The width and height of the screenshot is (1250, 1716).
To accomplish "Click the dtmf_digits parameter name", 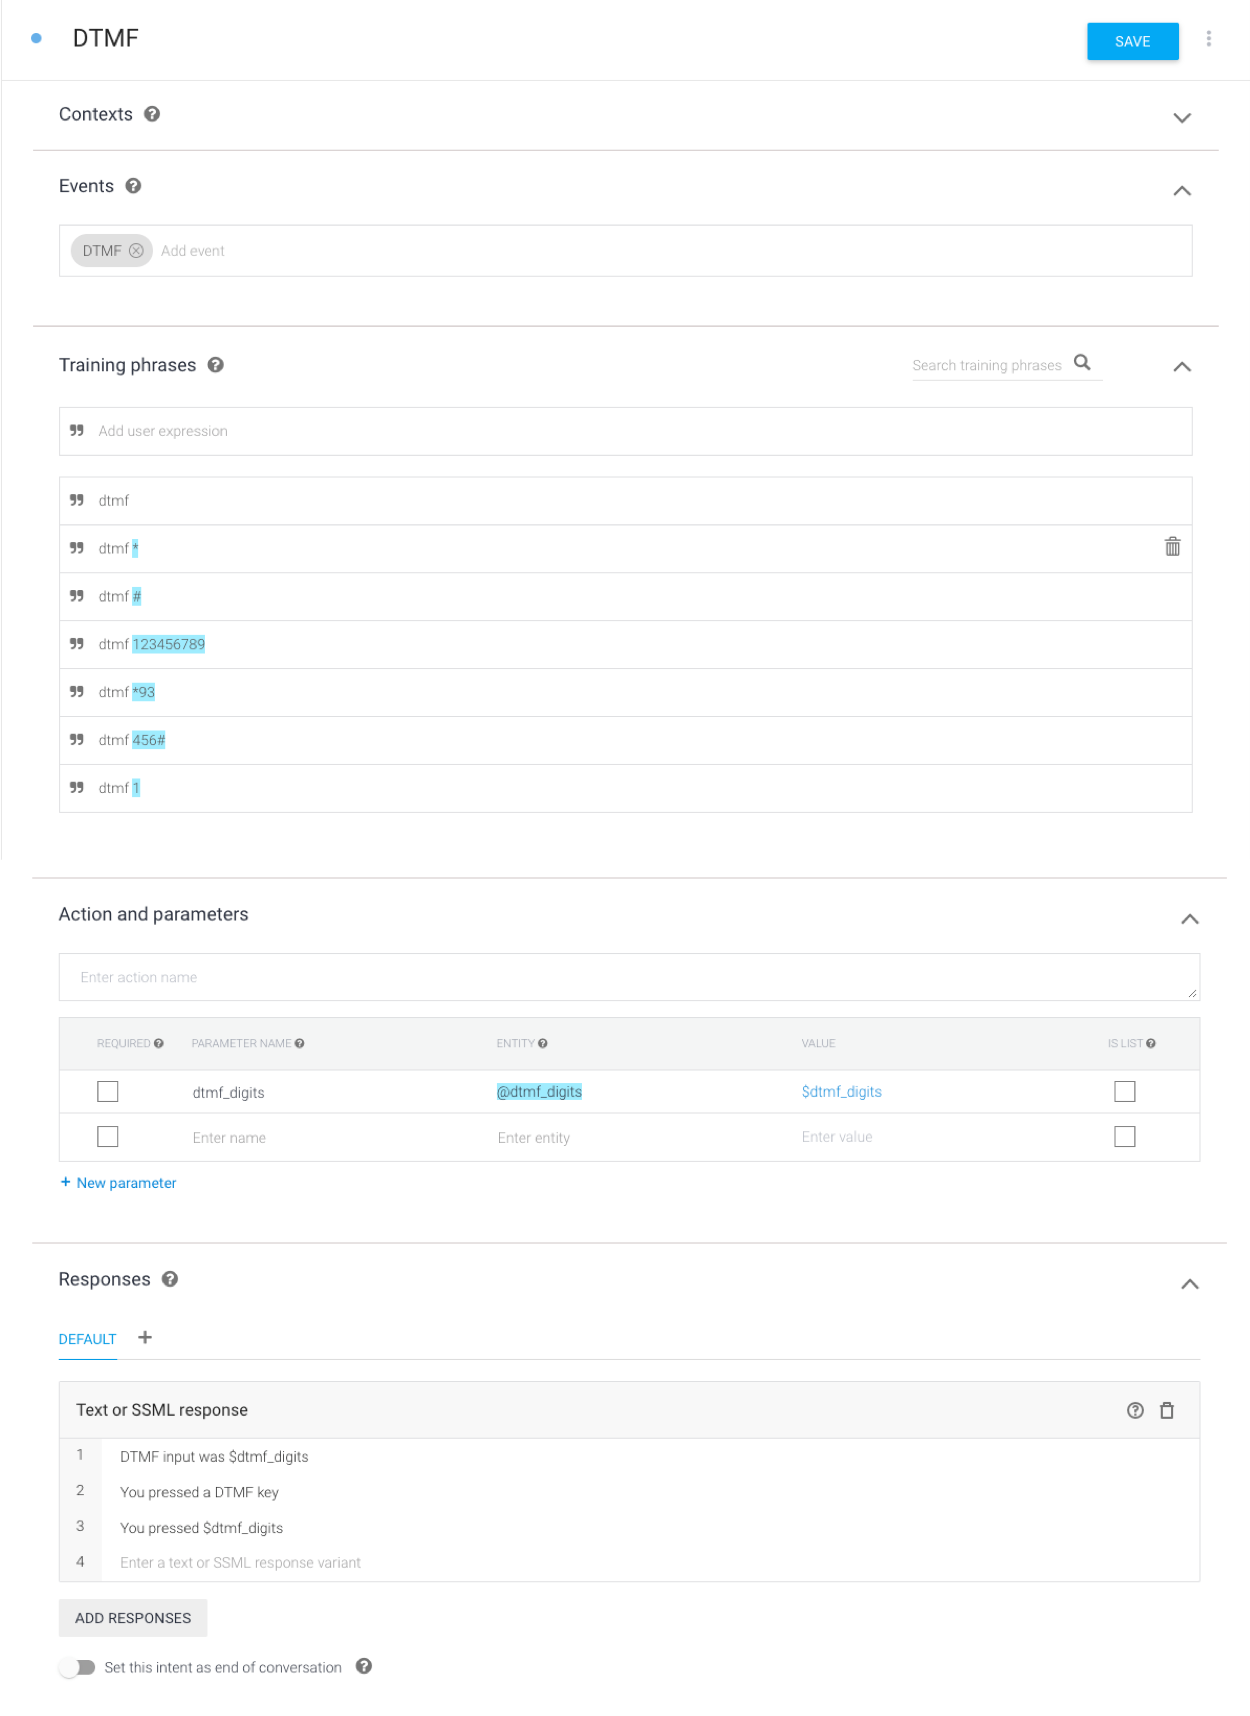I will point(229,1093).
